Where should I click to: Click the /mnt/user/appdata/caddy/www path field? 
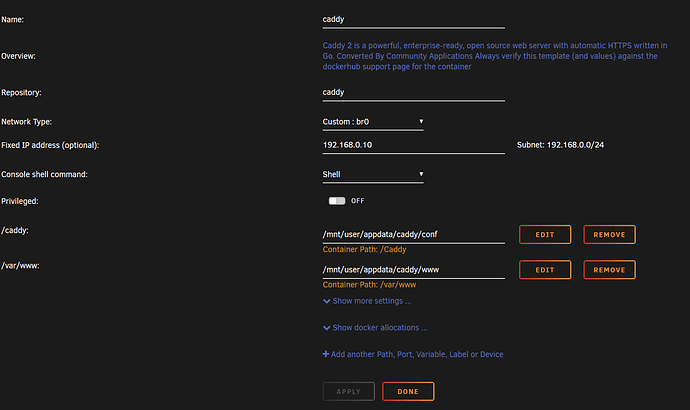click(x=413, y=270)
